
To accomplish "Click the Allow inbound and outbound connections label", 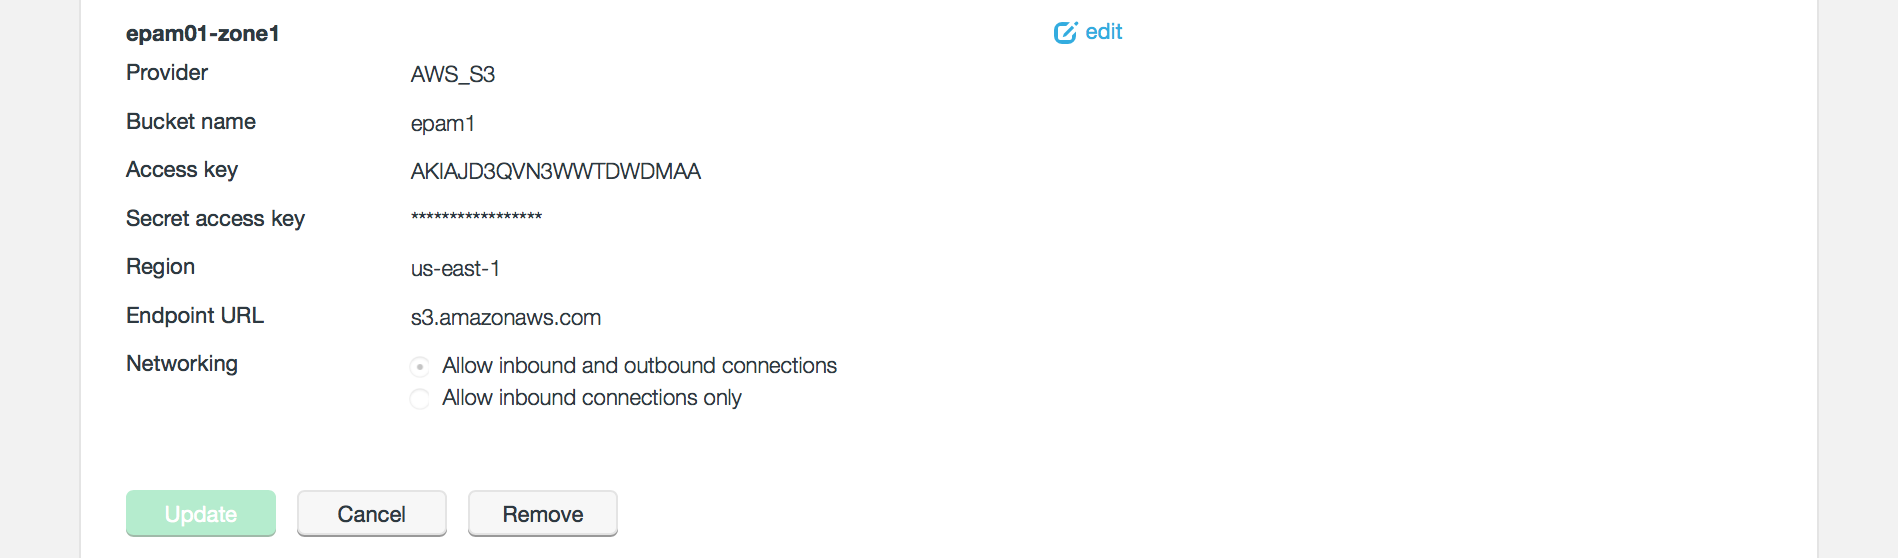I will coord(640,366).
